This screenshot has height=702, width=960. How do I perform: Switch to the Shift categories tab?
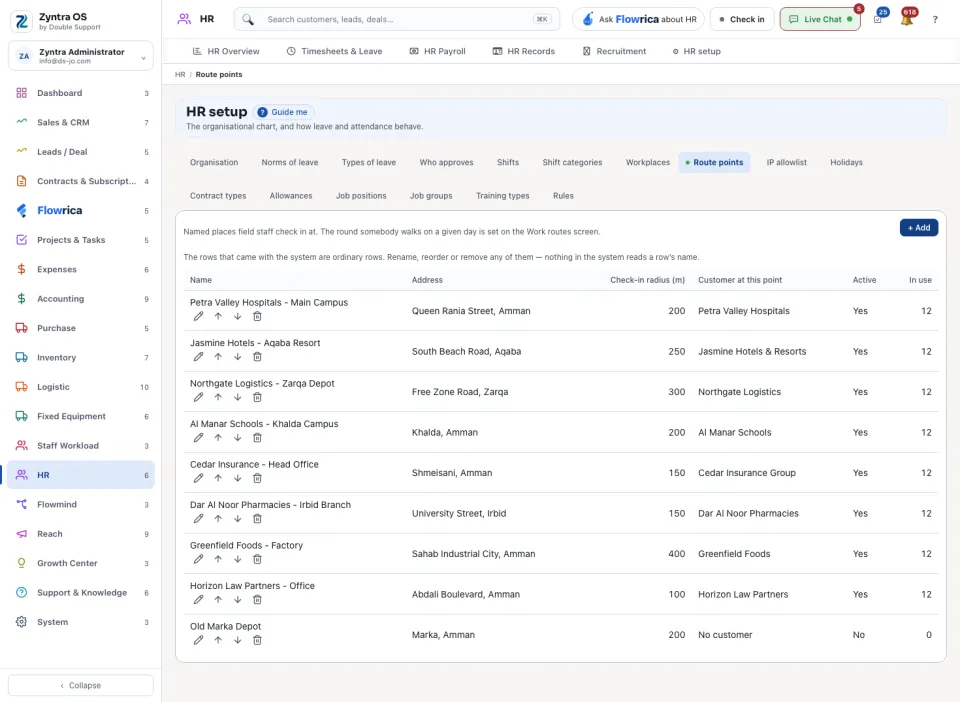(572, 162)
